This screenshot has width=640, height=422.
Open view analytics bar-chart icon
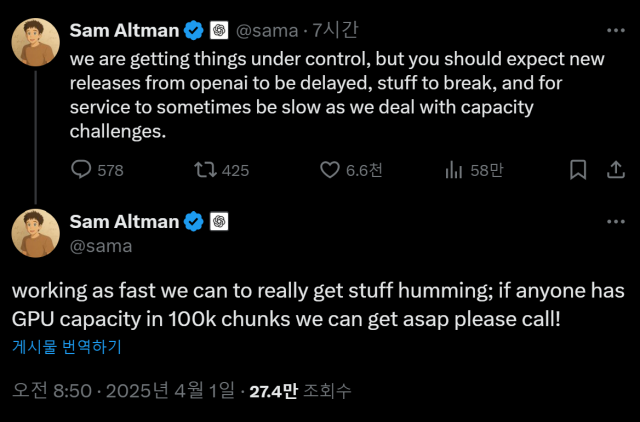pyautogui.click(x=453, y=171)
